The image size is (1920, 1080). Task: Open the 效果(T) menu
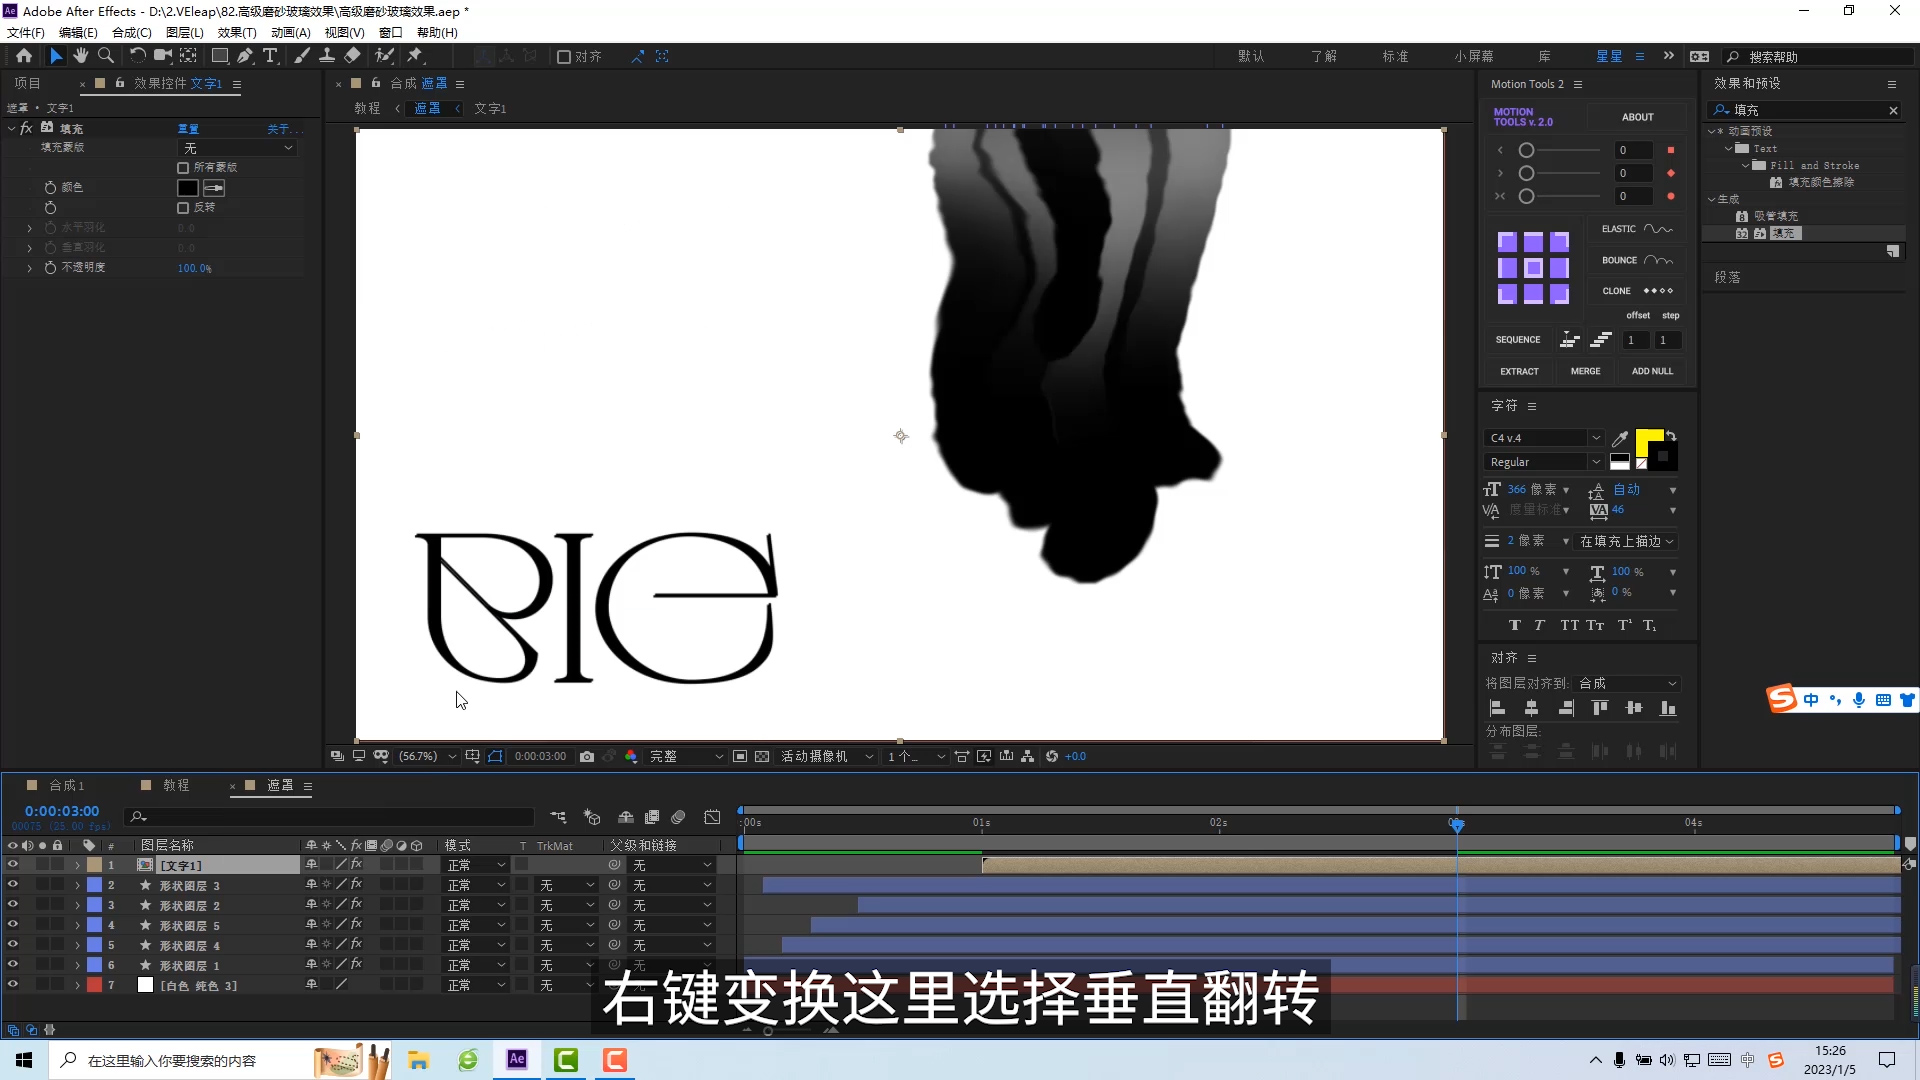[237, 32]
